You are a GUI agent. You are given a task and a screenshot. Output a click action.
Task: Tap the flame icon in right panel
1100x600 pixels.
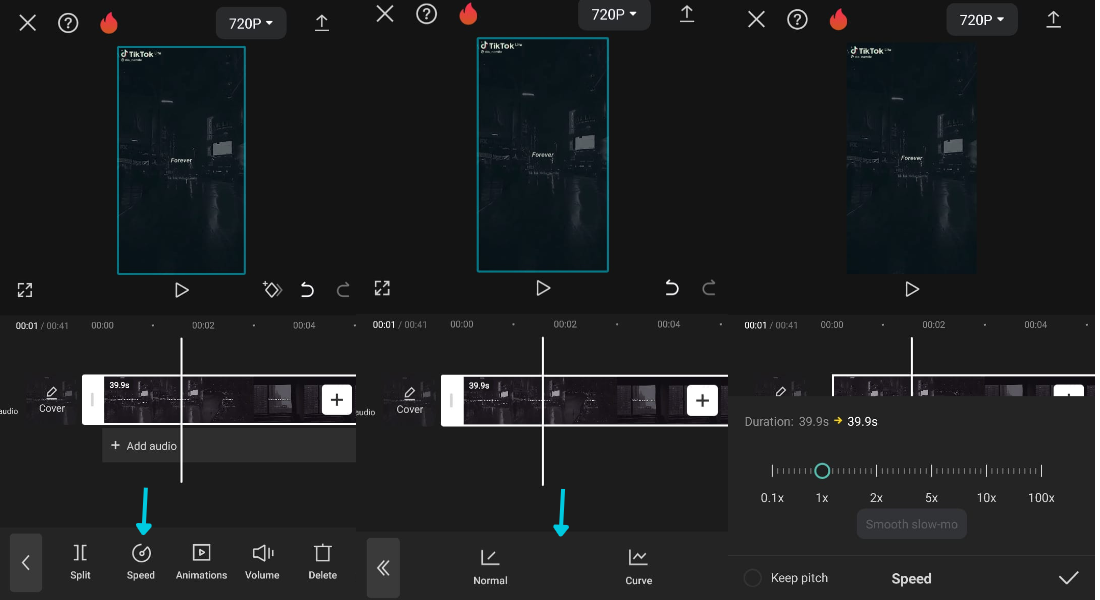pyautogui.click(x=838, y=19)
